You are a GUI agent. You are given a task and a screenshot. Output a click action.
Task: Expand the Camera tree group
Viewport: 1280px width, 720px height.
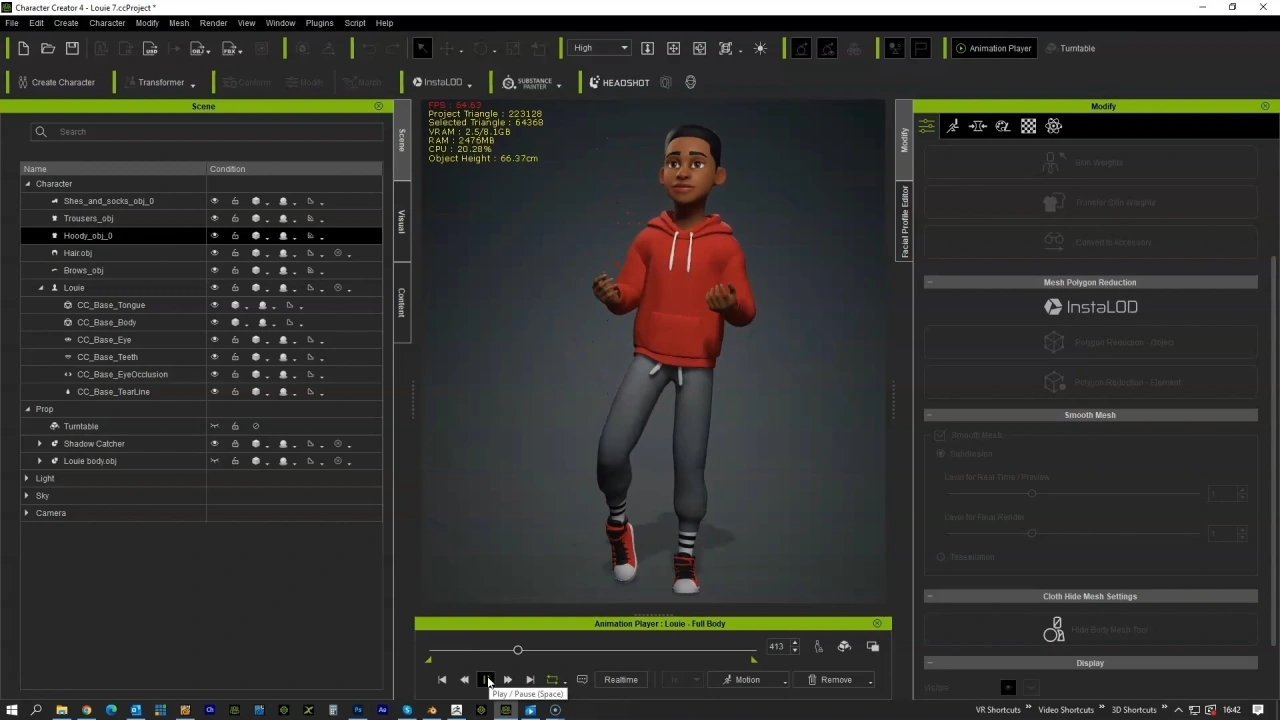coord(28,513)
